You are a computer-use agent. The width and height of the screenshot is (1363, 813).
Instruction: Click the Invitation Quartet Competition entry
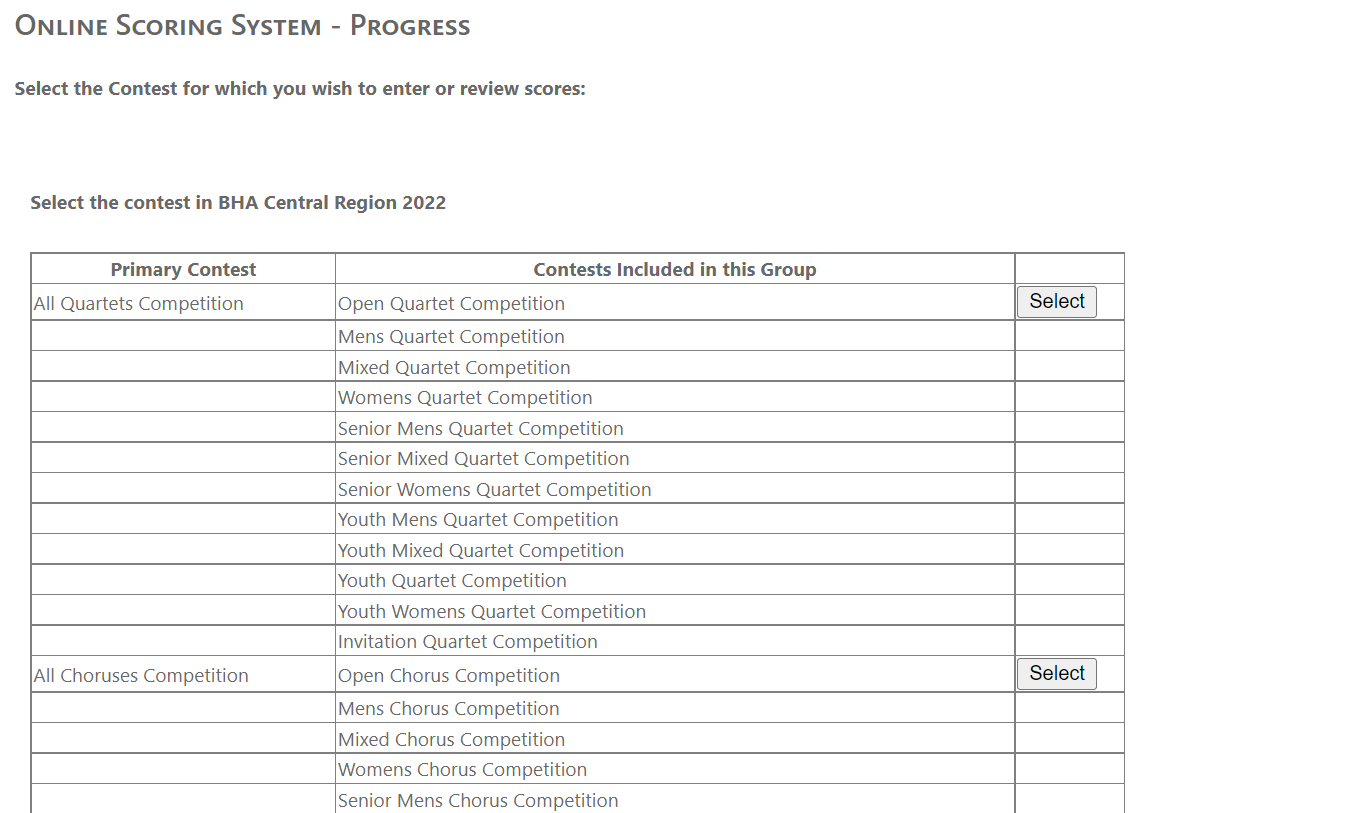pos(467,642)
